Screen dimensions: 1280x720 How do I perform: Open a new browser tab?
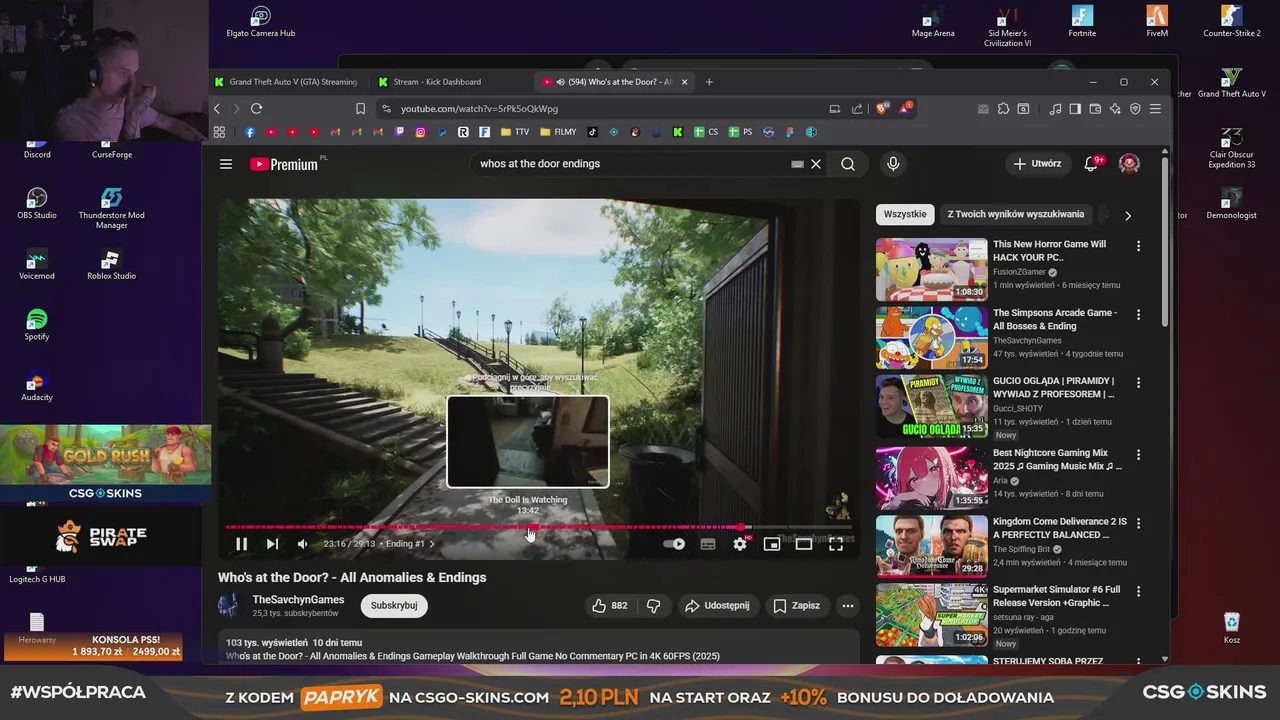point(709,82)
